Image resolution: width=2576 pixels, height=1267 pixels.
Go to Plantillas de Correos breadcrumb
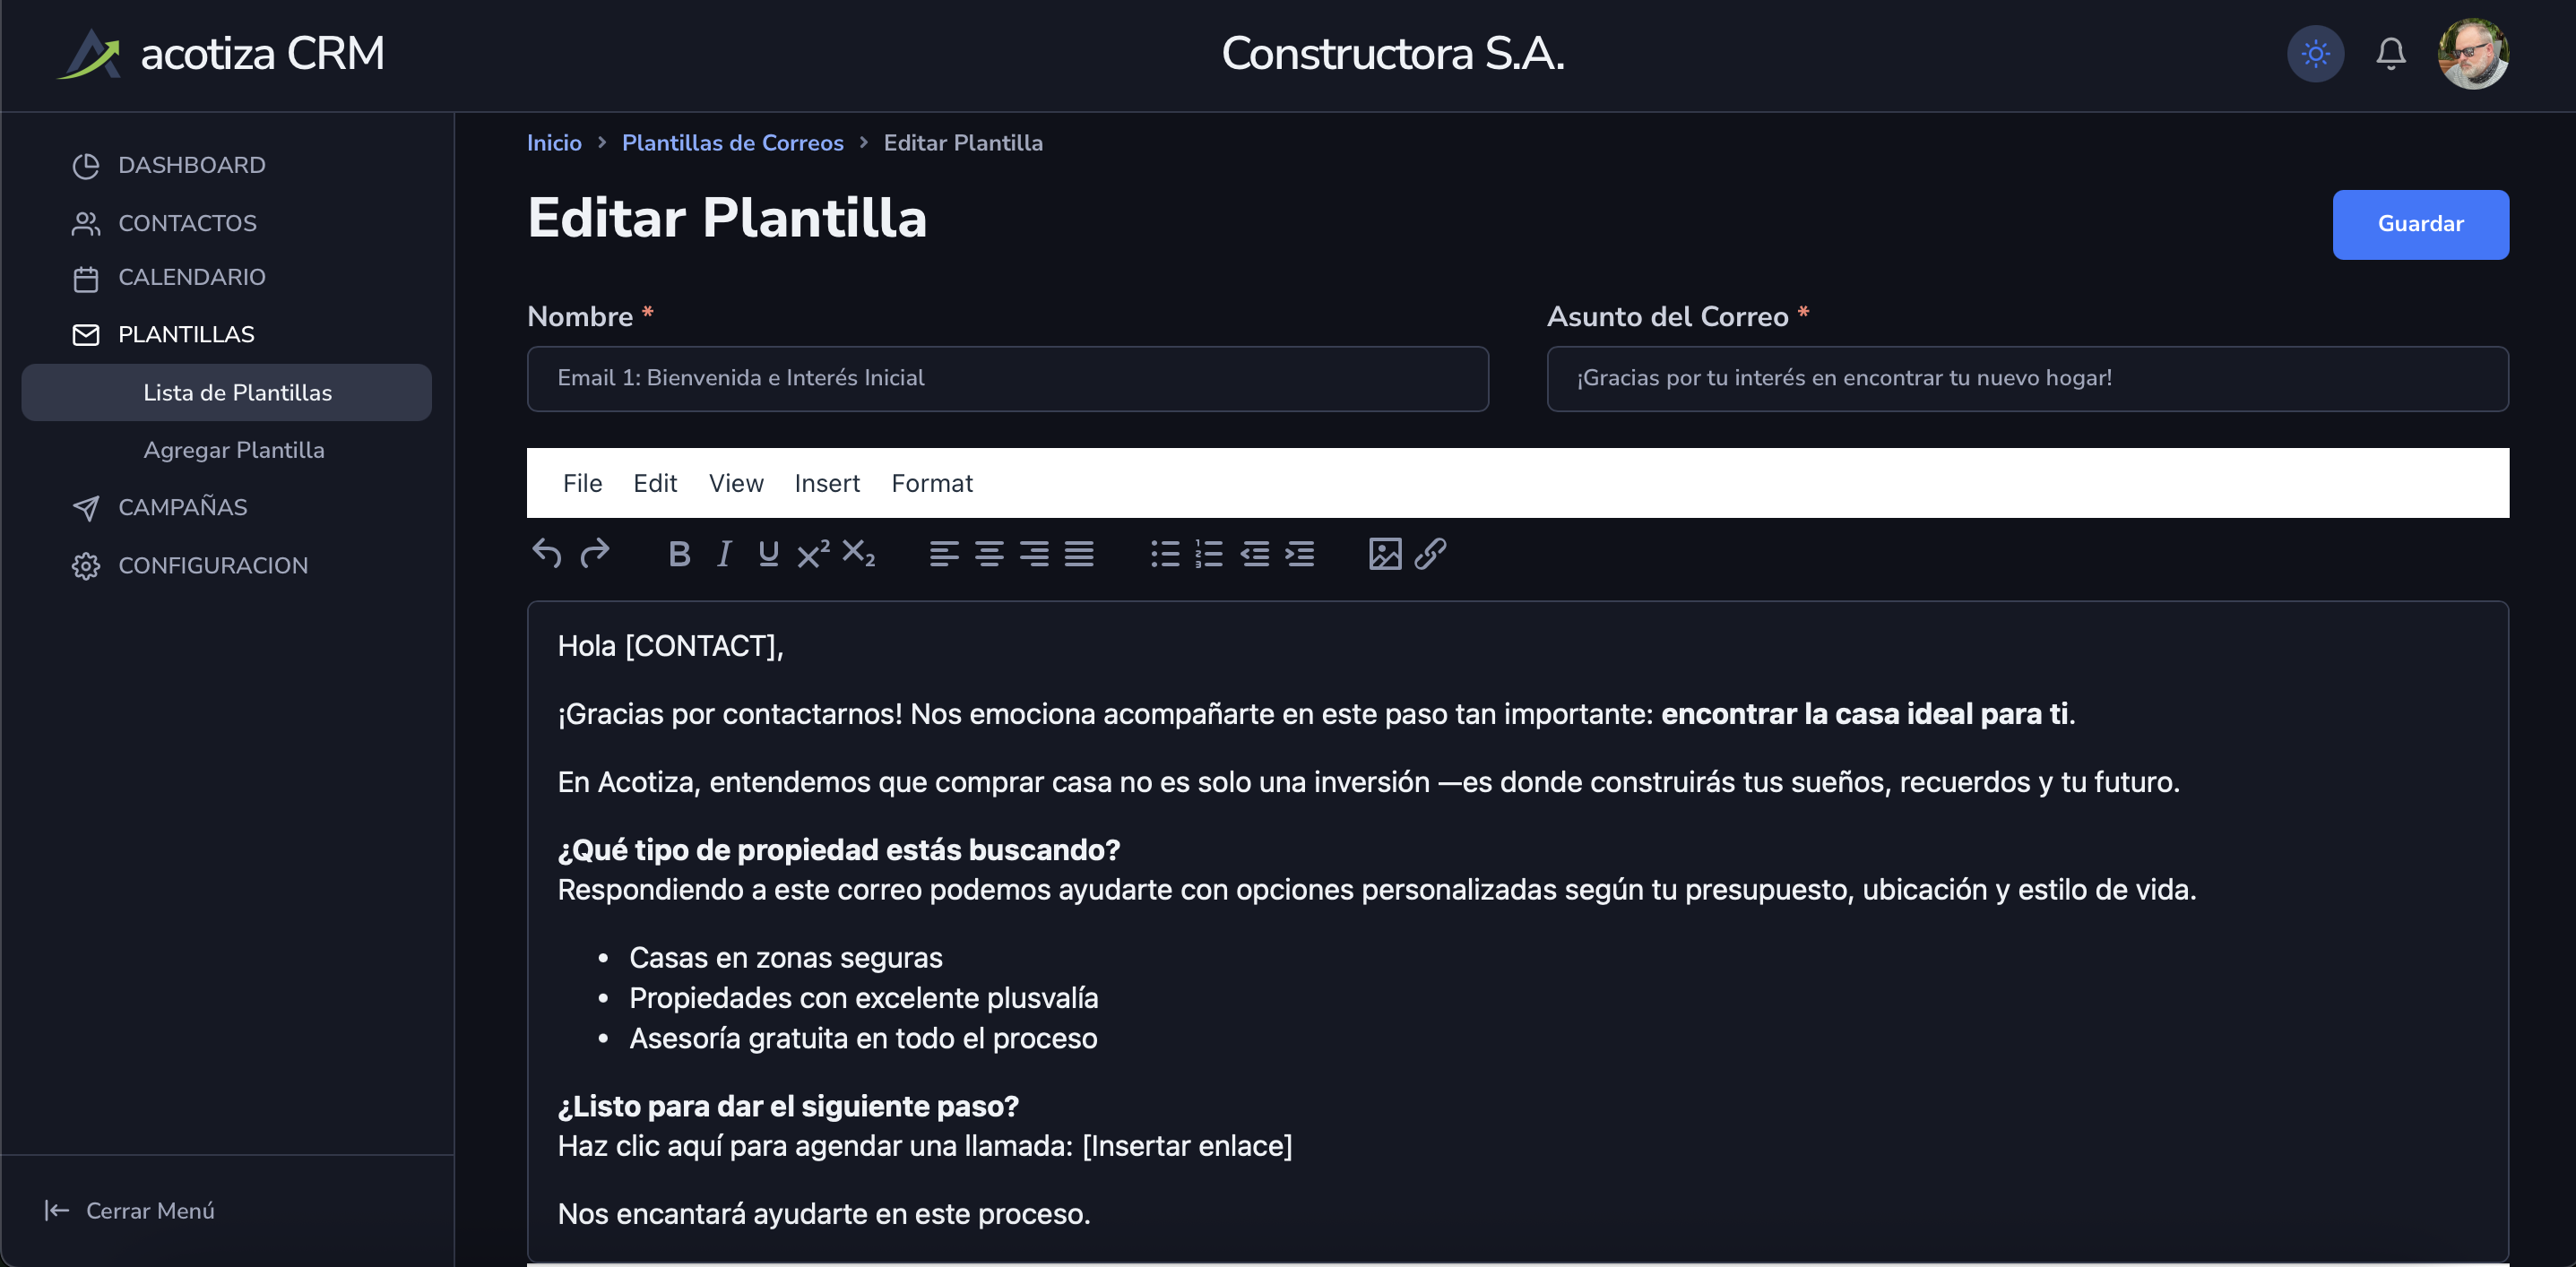coord(732,143)
